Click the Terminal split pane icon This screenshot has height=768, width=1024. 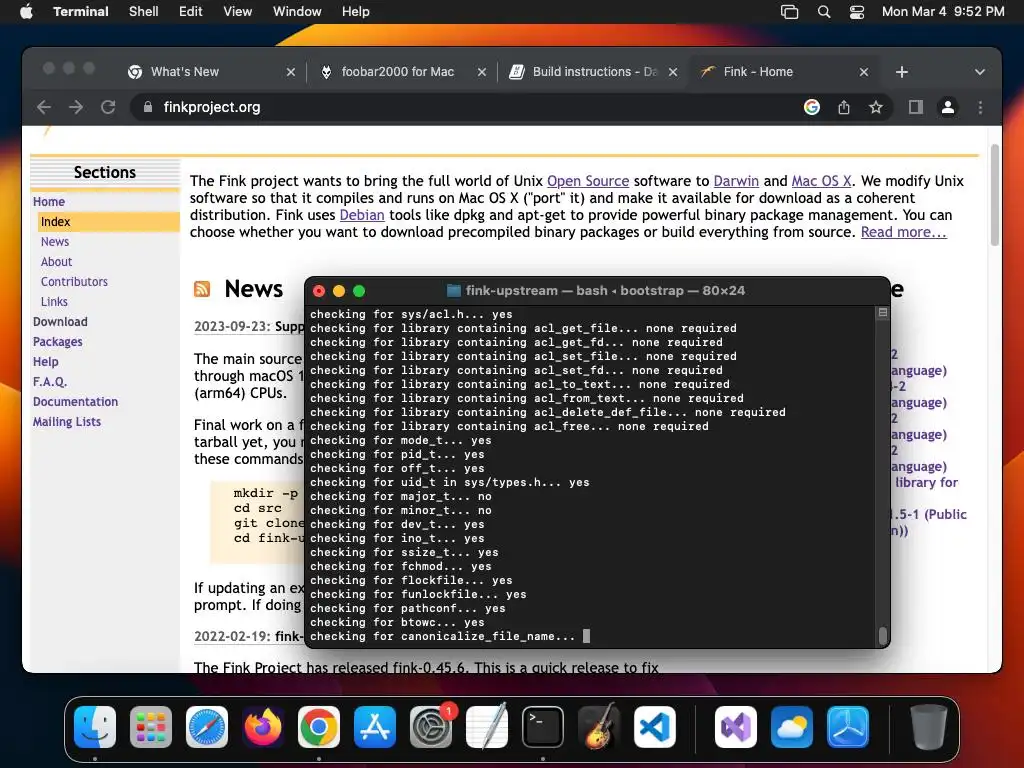click(882, 313)
